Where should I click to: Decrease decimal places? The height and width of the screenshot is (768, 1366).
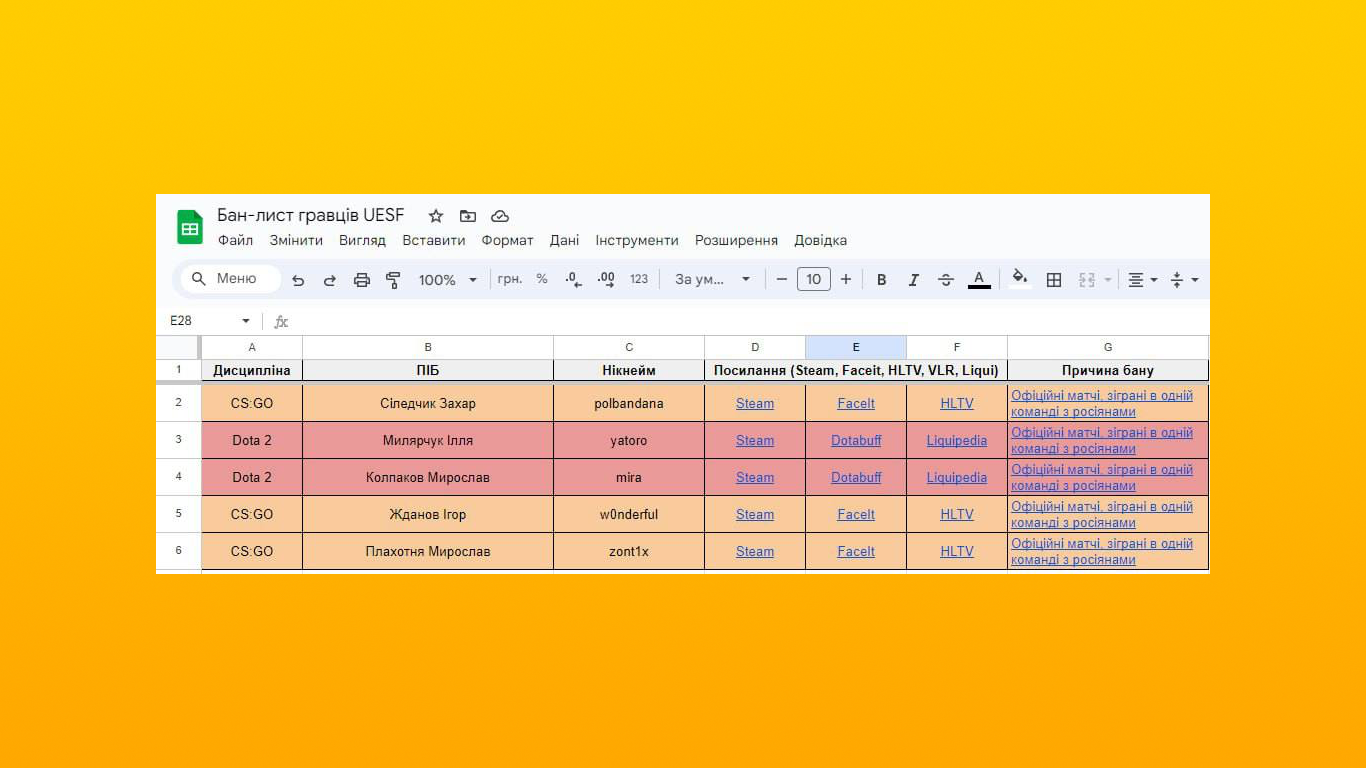point(573,280)
